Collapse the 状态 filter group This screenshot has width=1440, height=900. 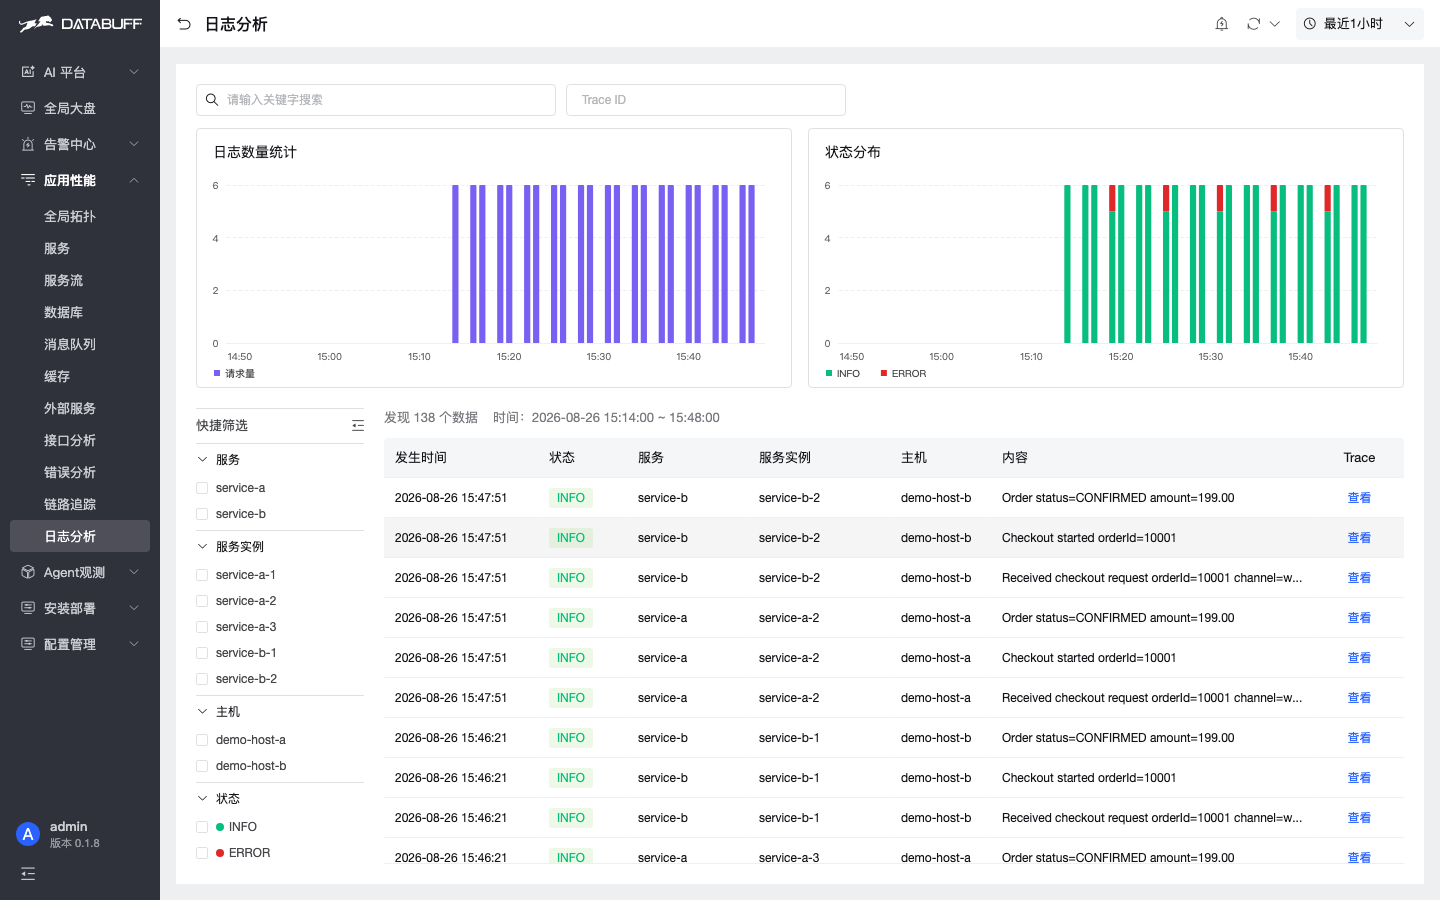pos(202,799)
